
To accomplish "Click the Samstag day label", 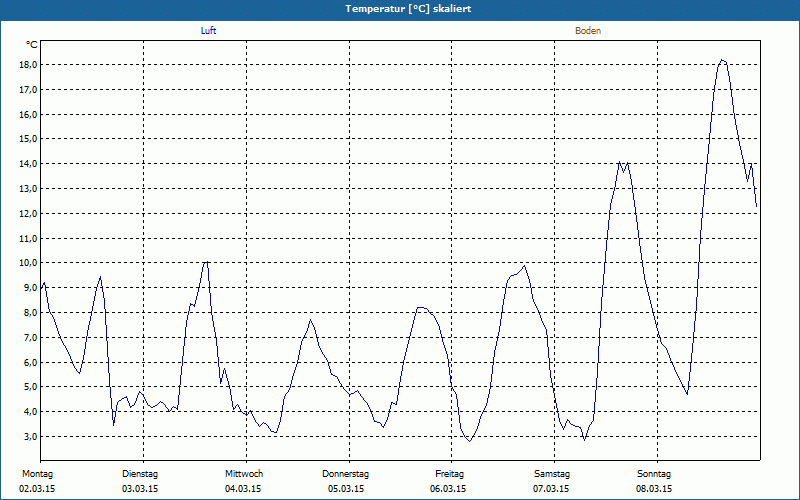I will coord(552,474).
